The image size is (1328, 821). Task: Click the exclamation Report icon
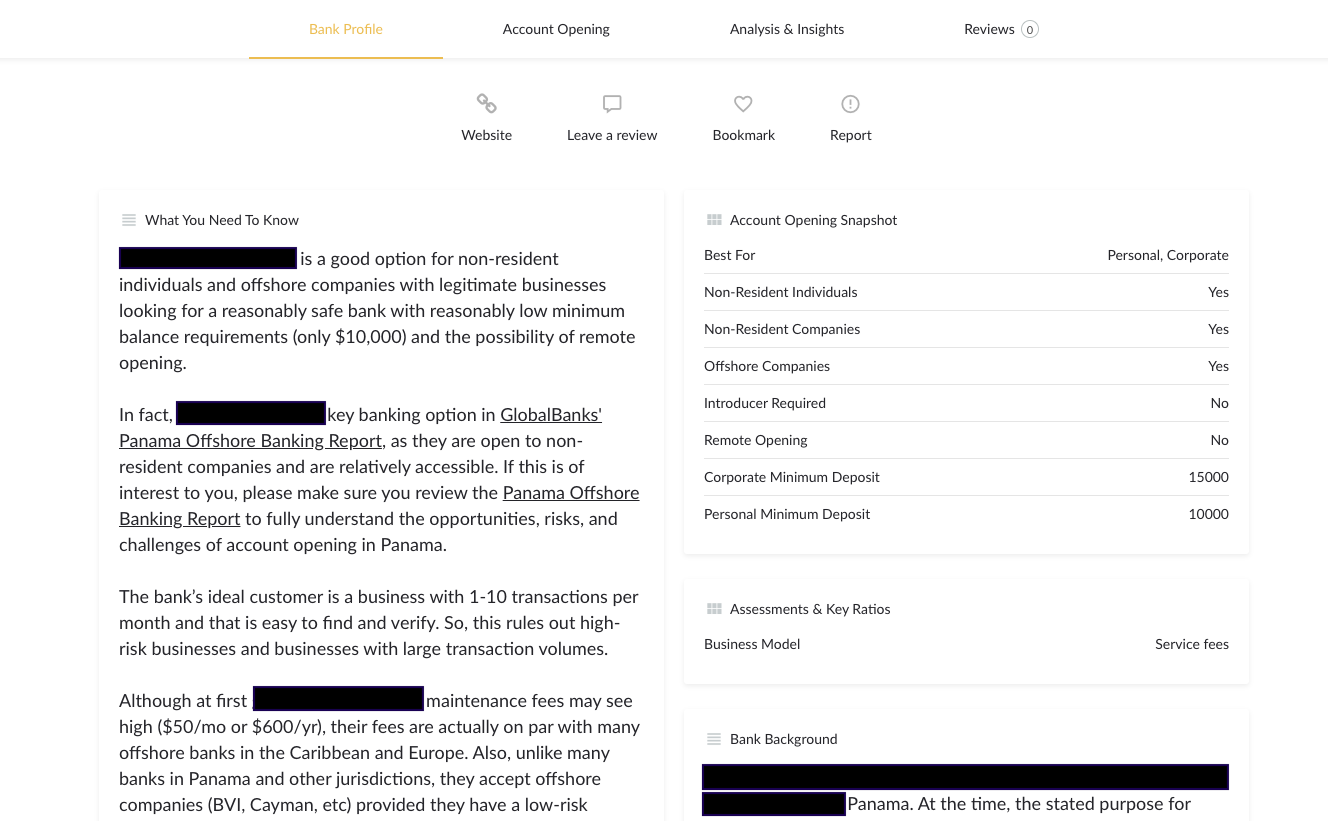[850, 104]
